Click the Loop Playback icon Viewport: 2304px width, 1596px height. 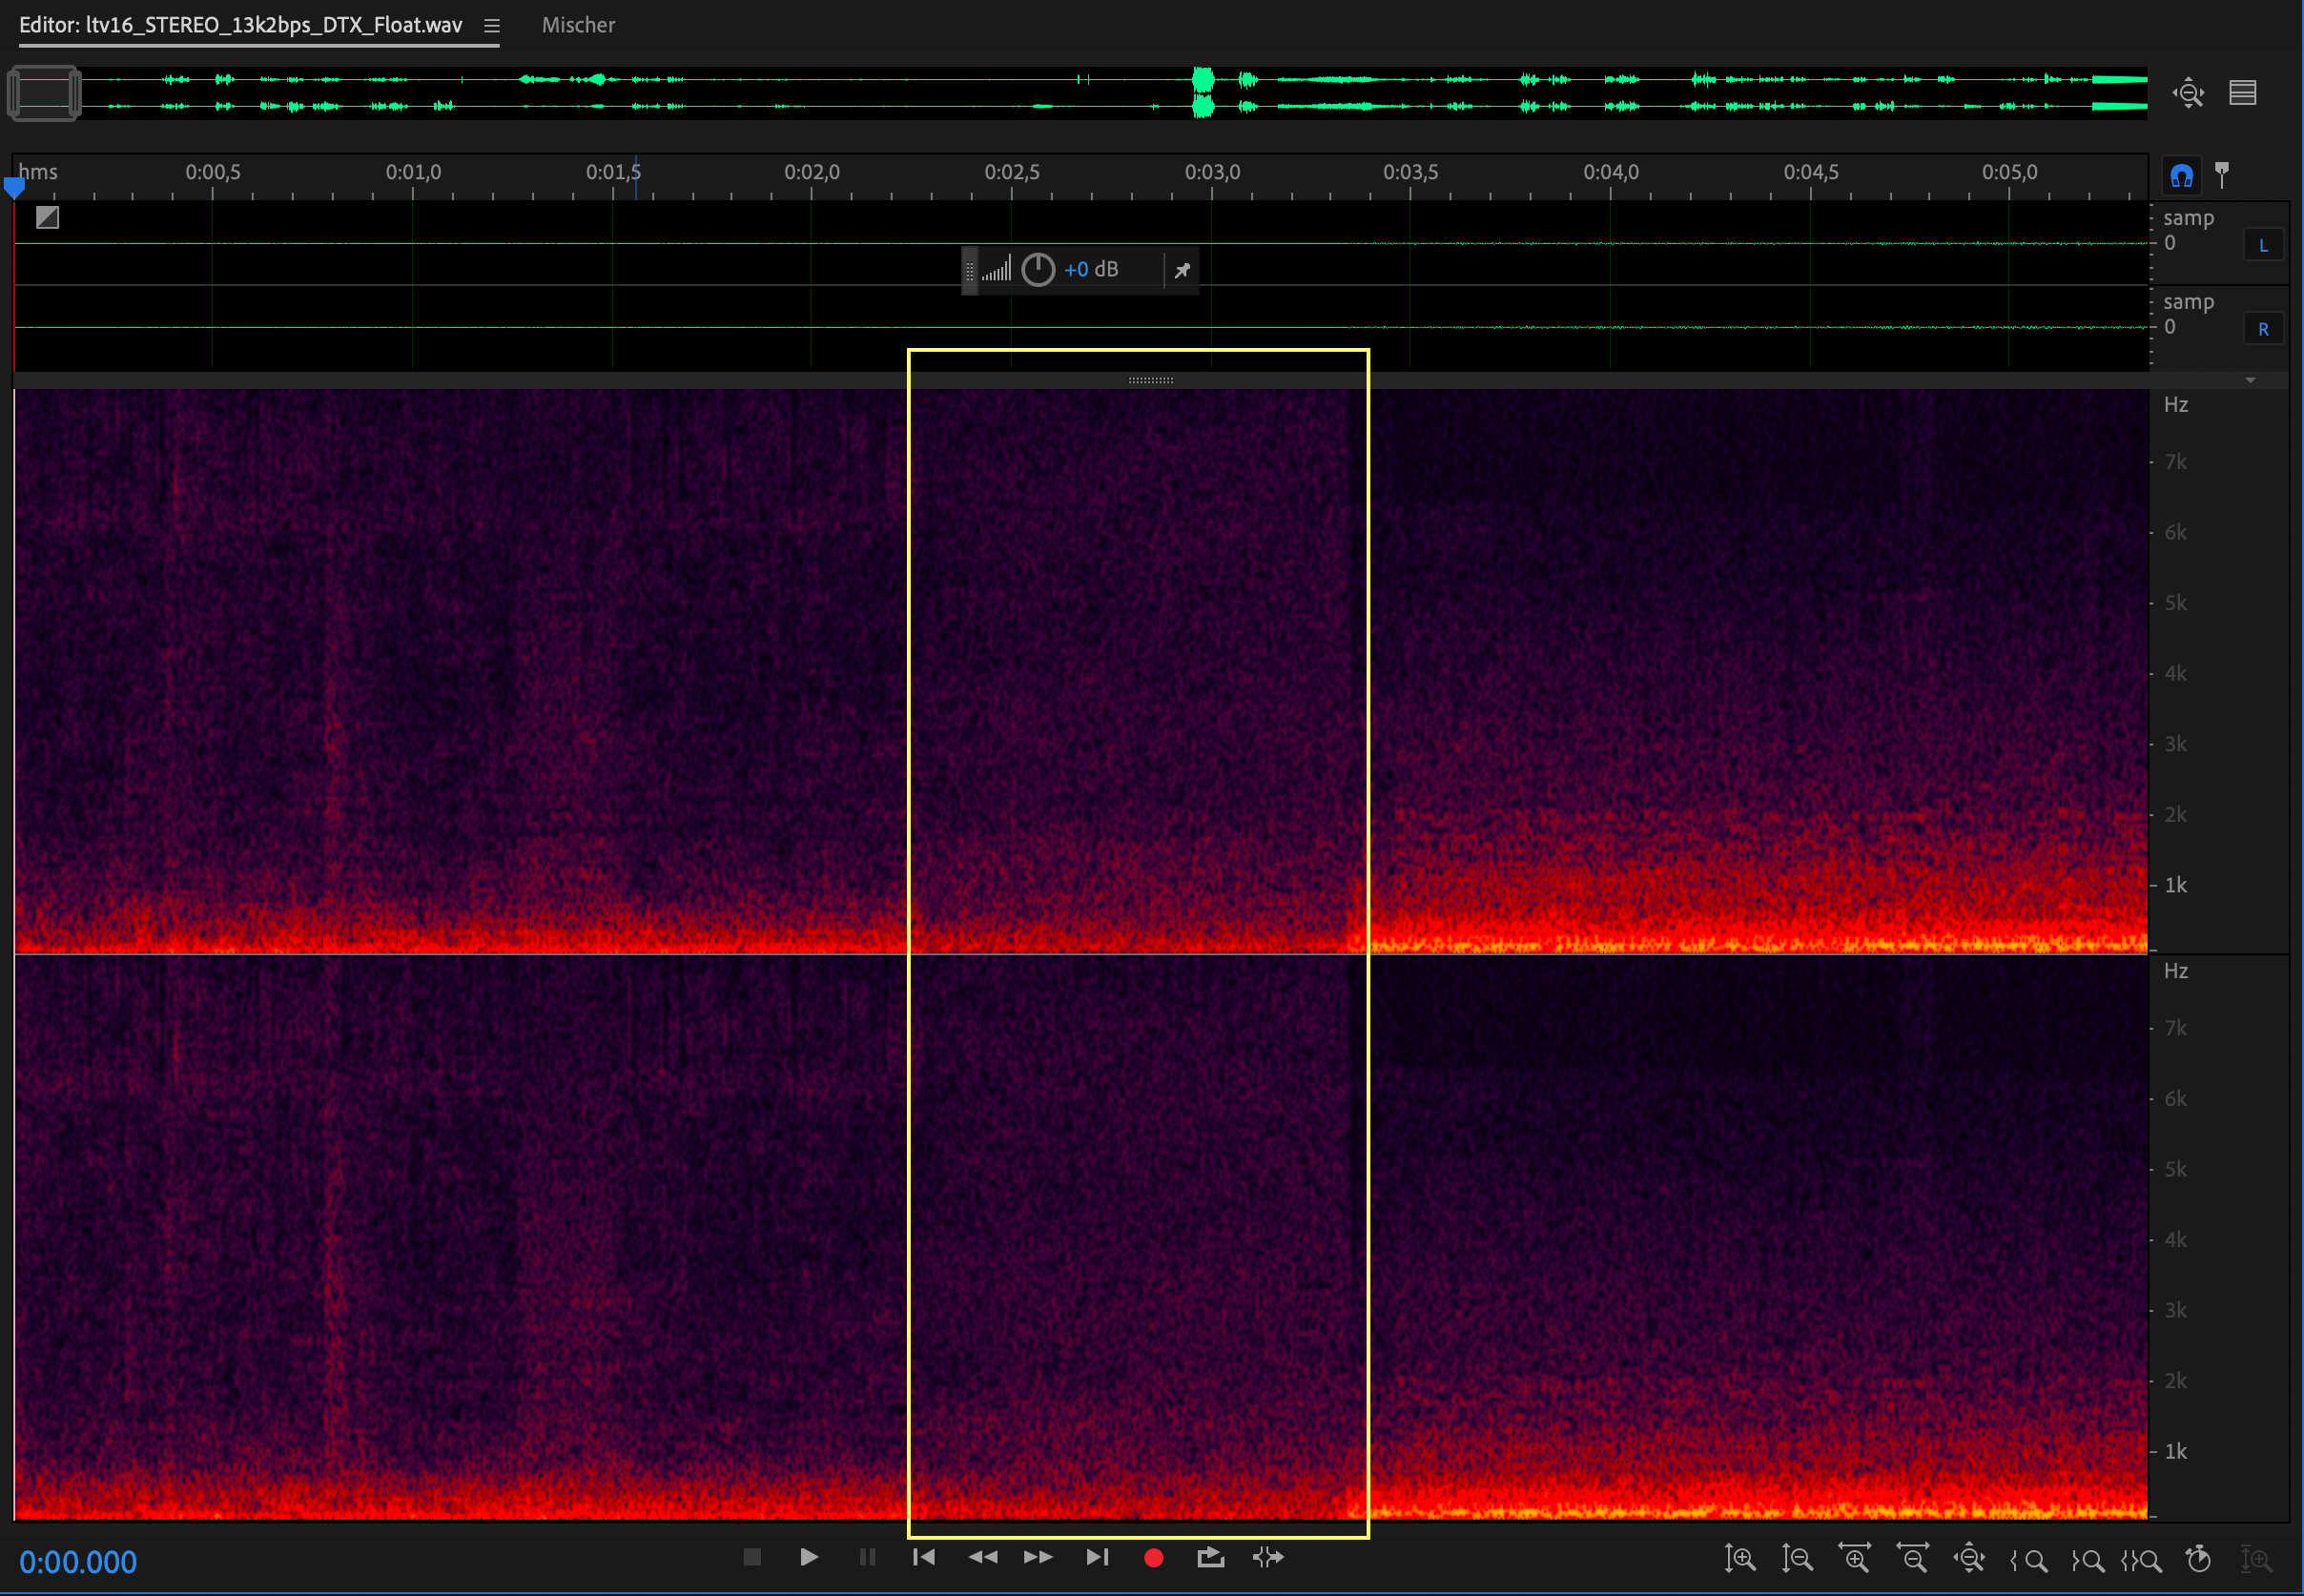click(x=1210, y=1557)
